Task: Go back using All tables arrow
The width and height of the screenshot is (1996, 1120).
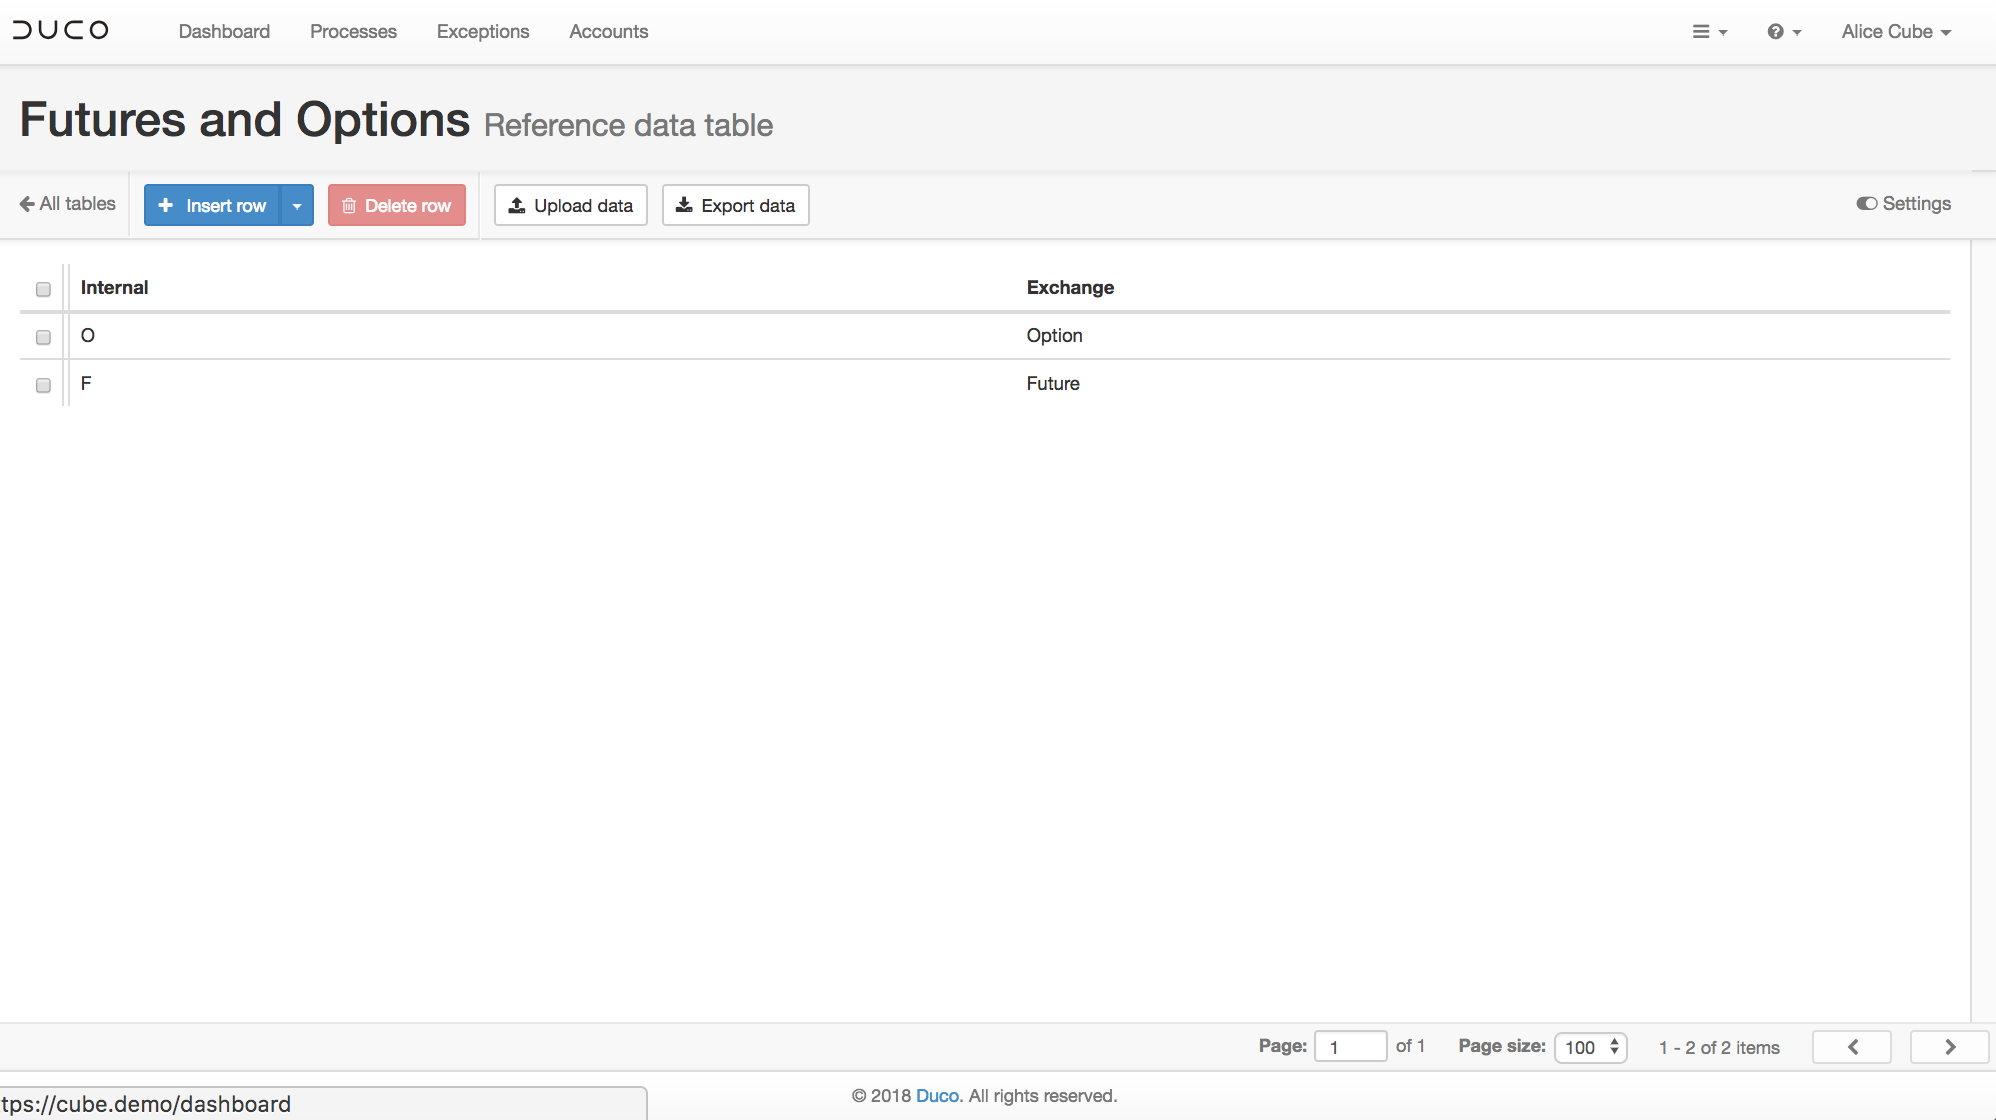Action: [68, 204]
